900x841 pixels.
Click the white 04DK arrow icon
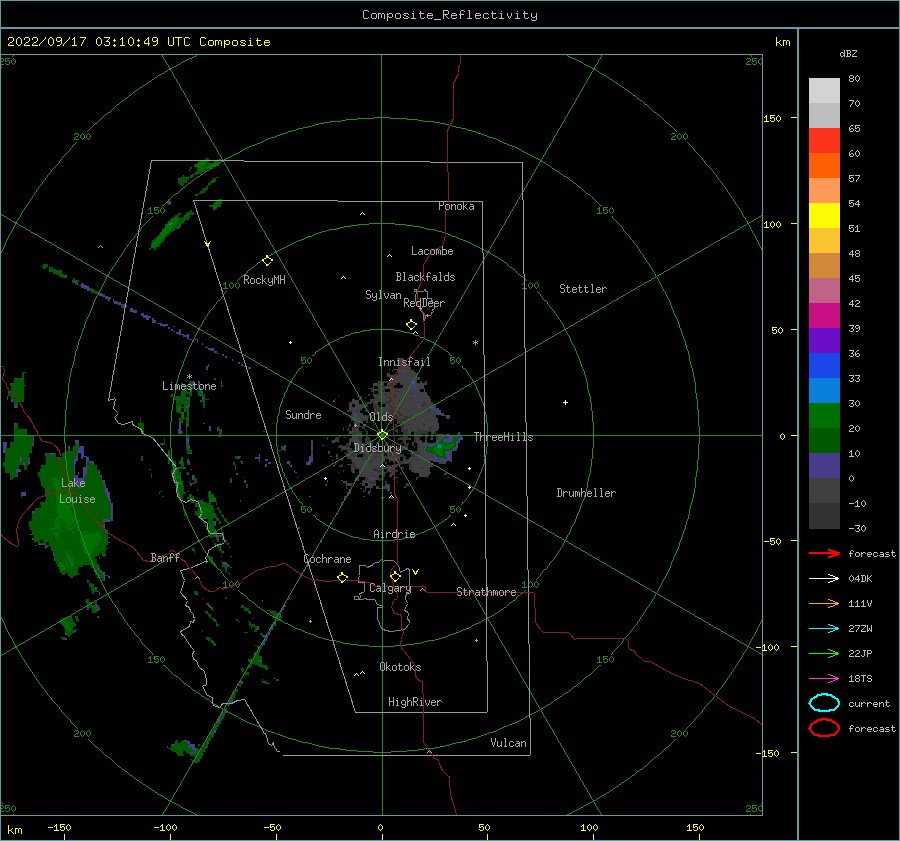click(824, 578)
